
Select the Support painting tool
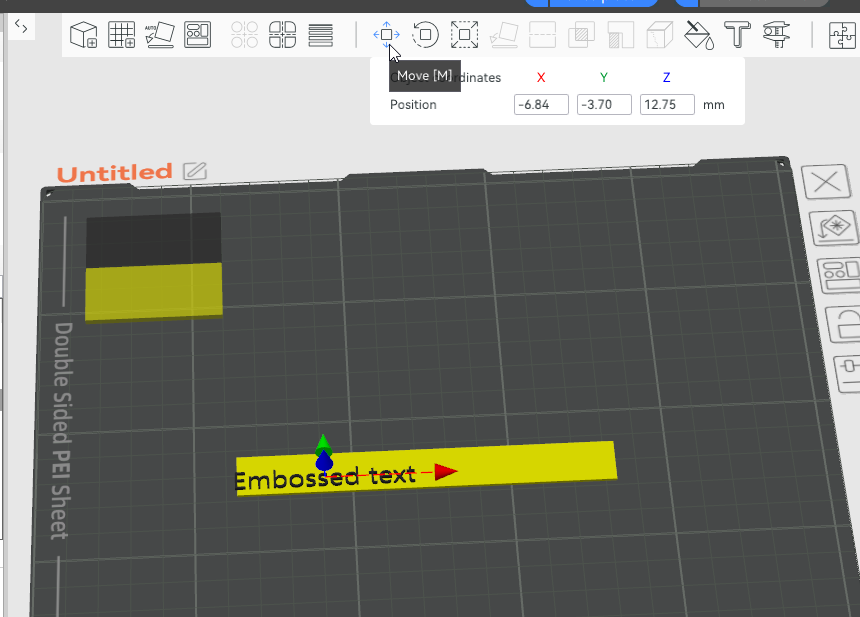621,35
